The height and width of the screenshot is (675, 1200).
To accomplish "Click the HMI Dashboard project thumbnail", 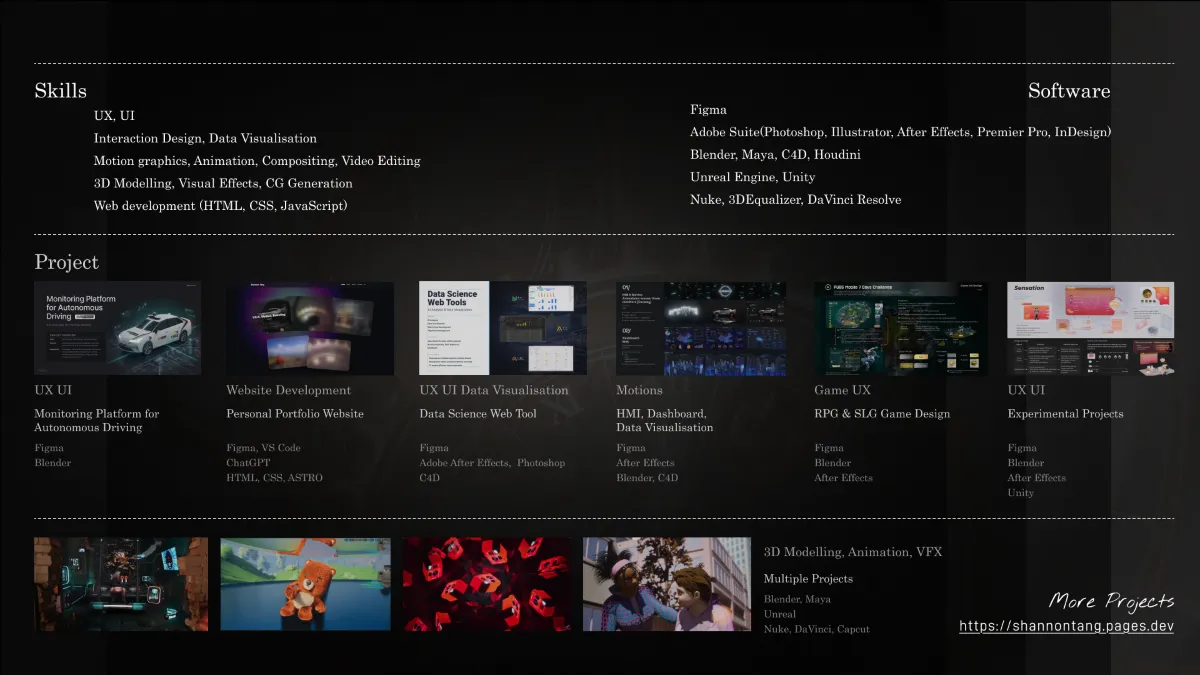I will [x=700, y=328].
